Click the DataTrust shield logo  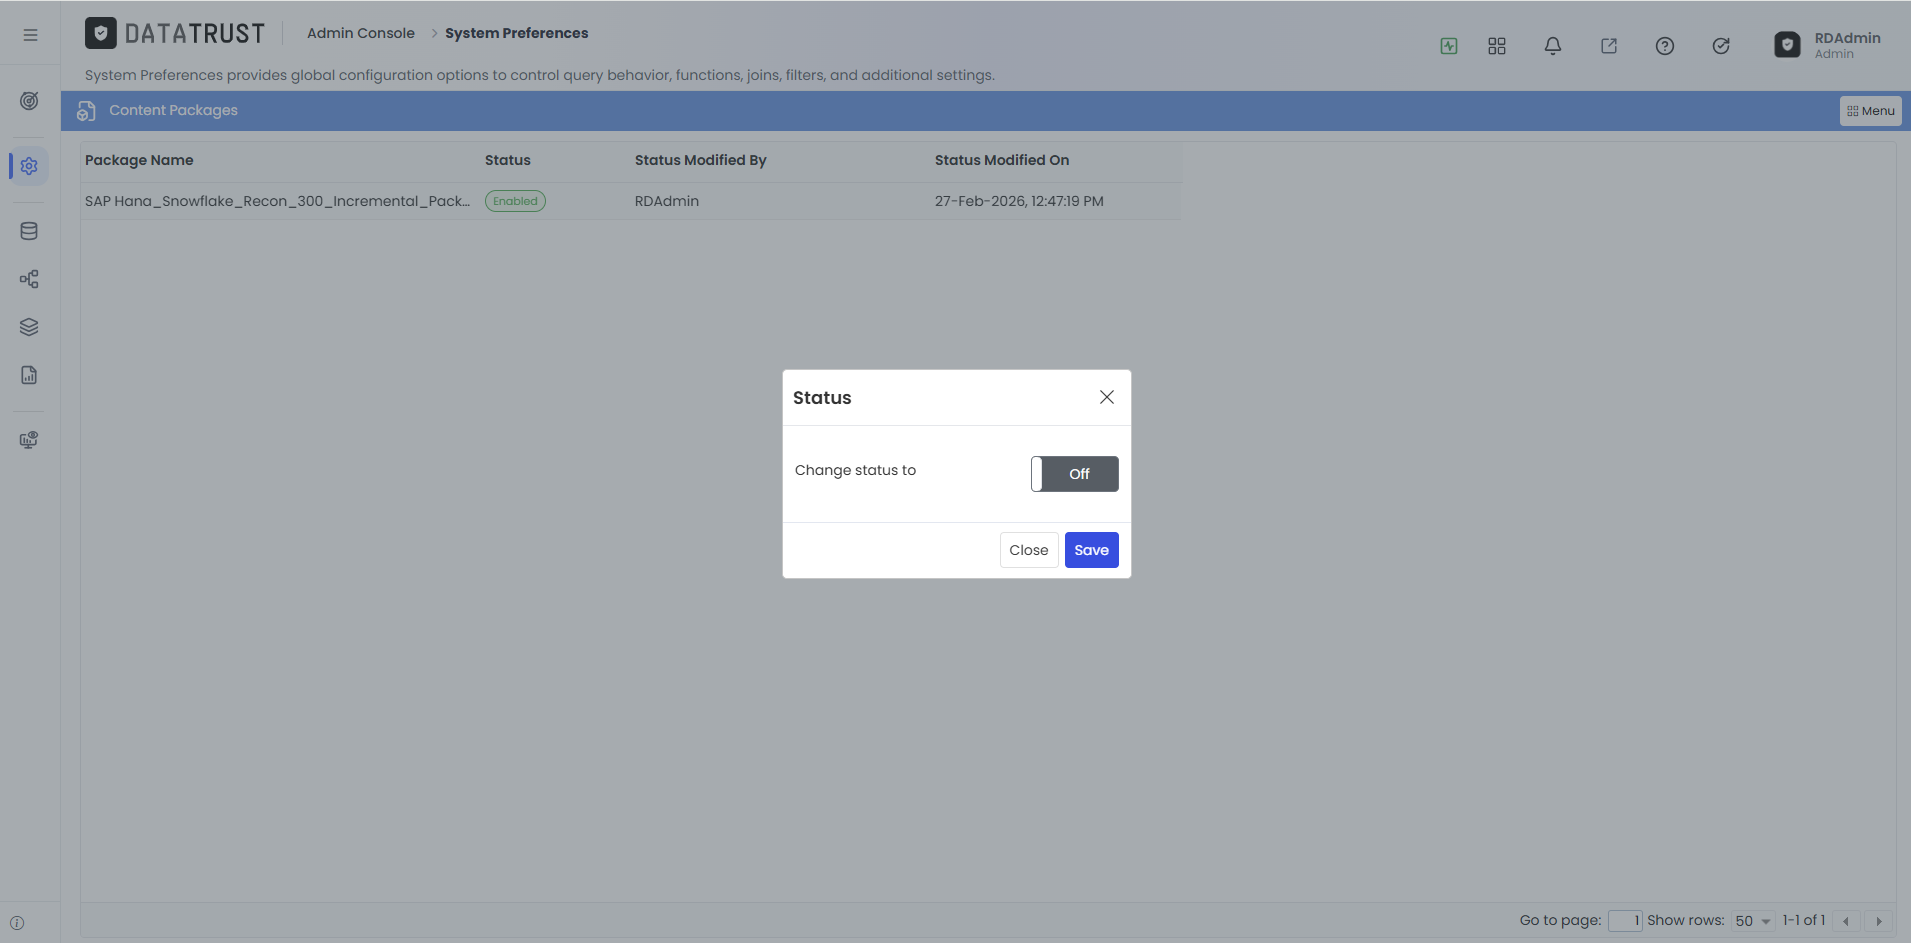101,33
